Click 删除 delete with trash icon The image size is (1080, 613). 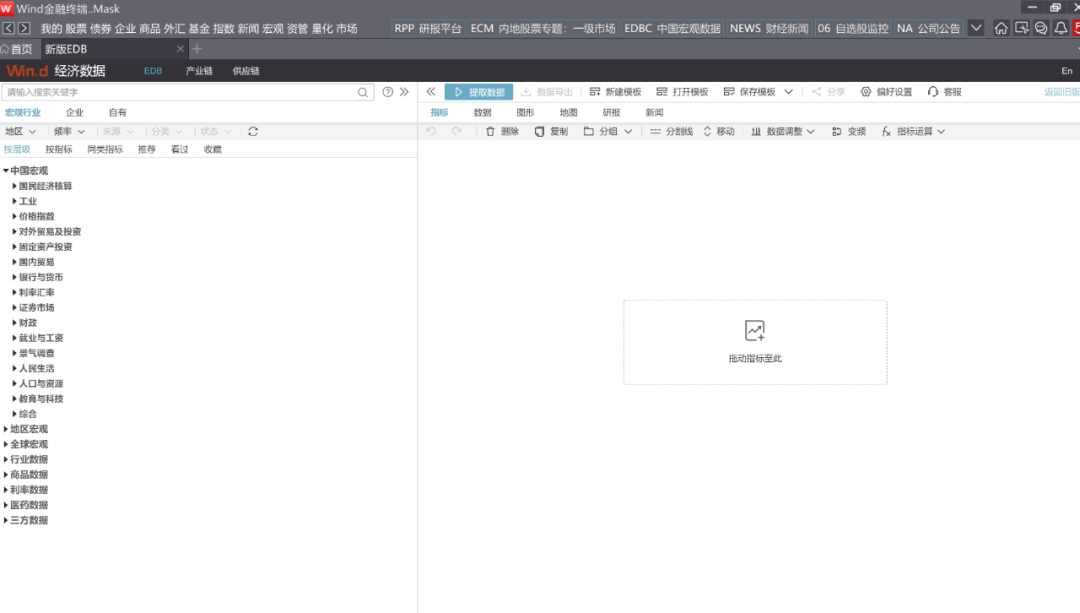click(x=502, y=131)
